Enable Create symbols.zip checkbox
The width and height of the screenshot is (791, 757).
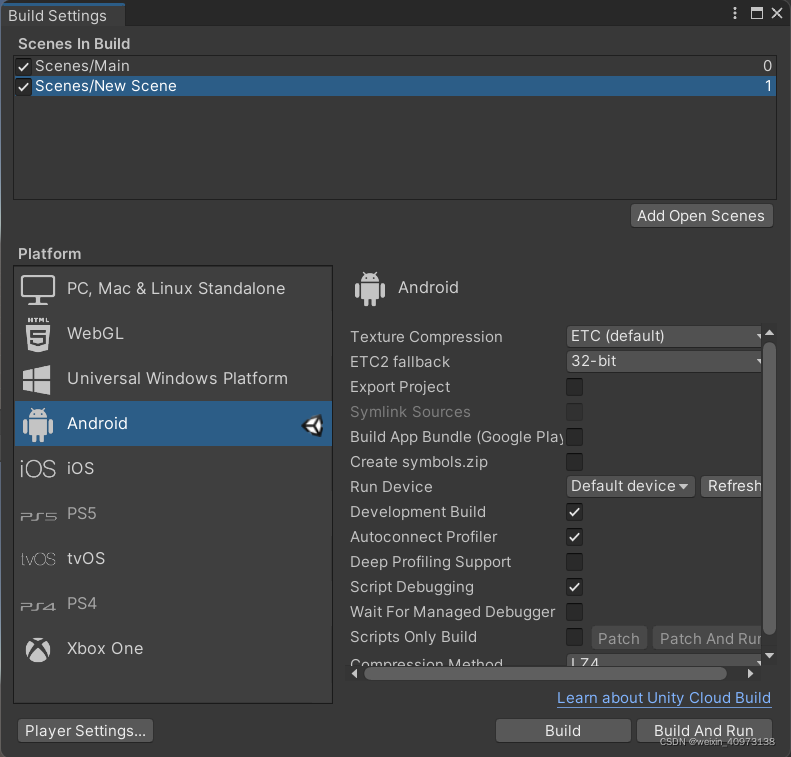click(574, 461)
